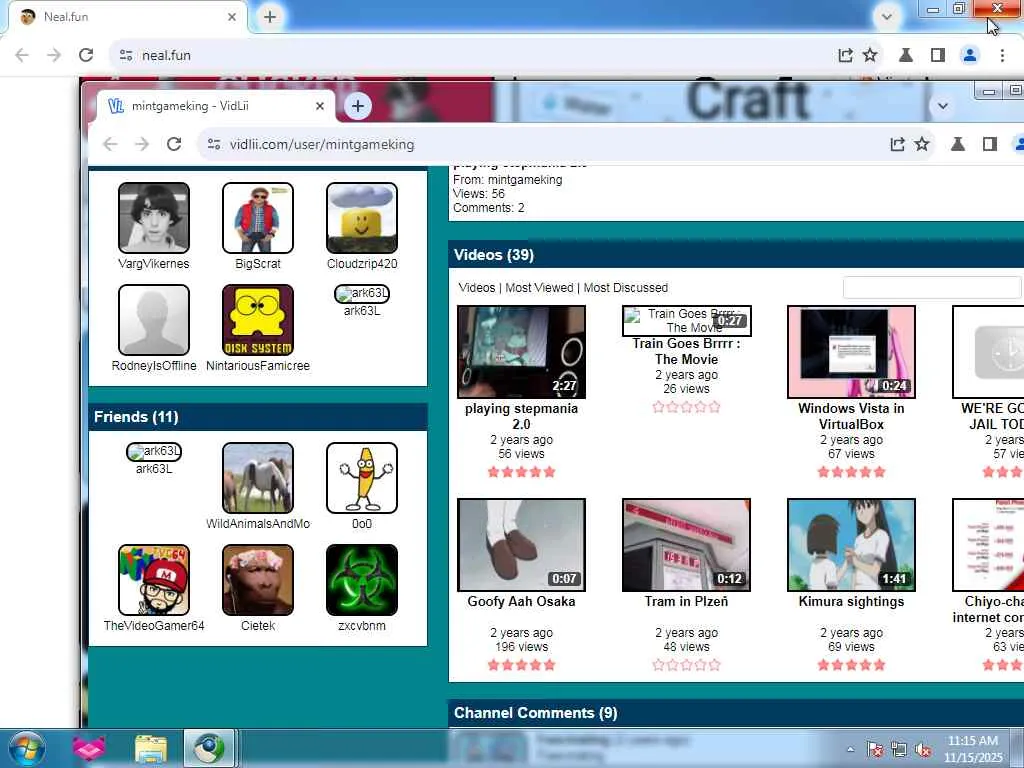
Task: Open Action Center flag tray icon
Action: point(875,750)
